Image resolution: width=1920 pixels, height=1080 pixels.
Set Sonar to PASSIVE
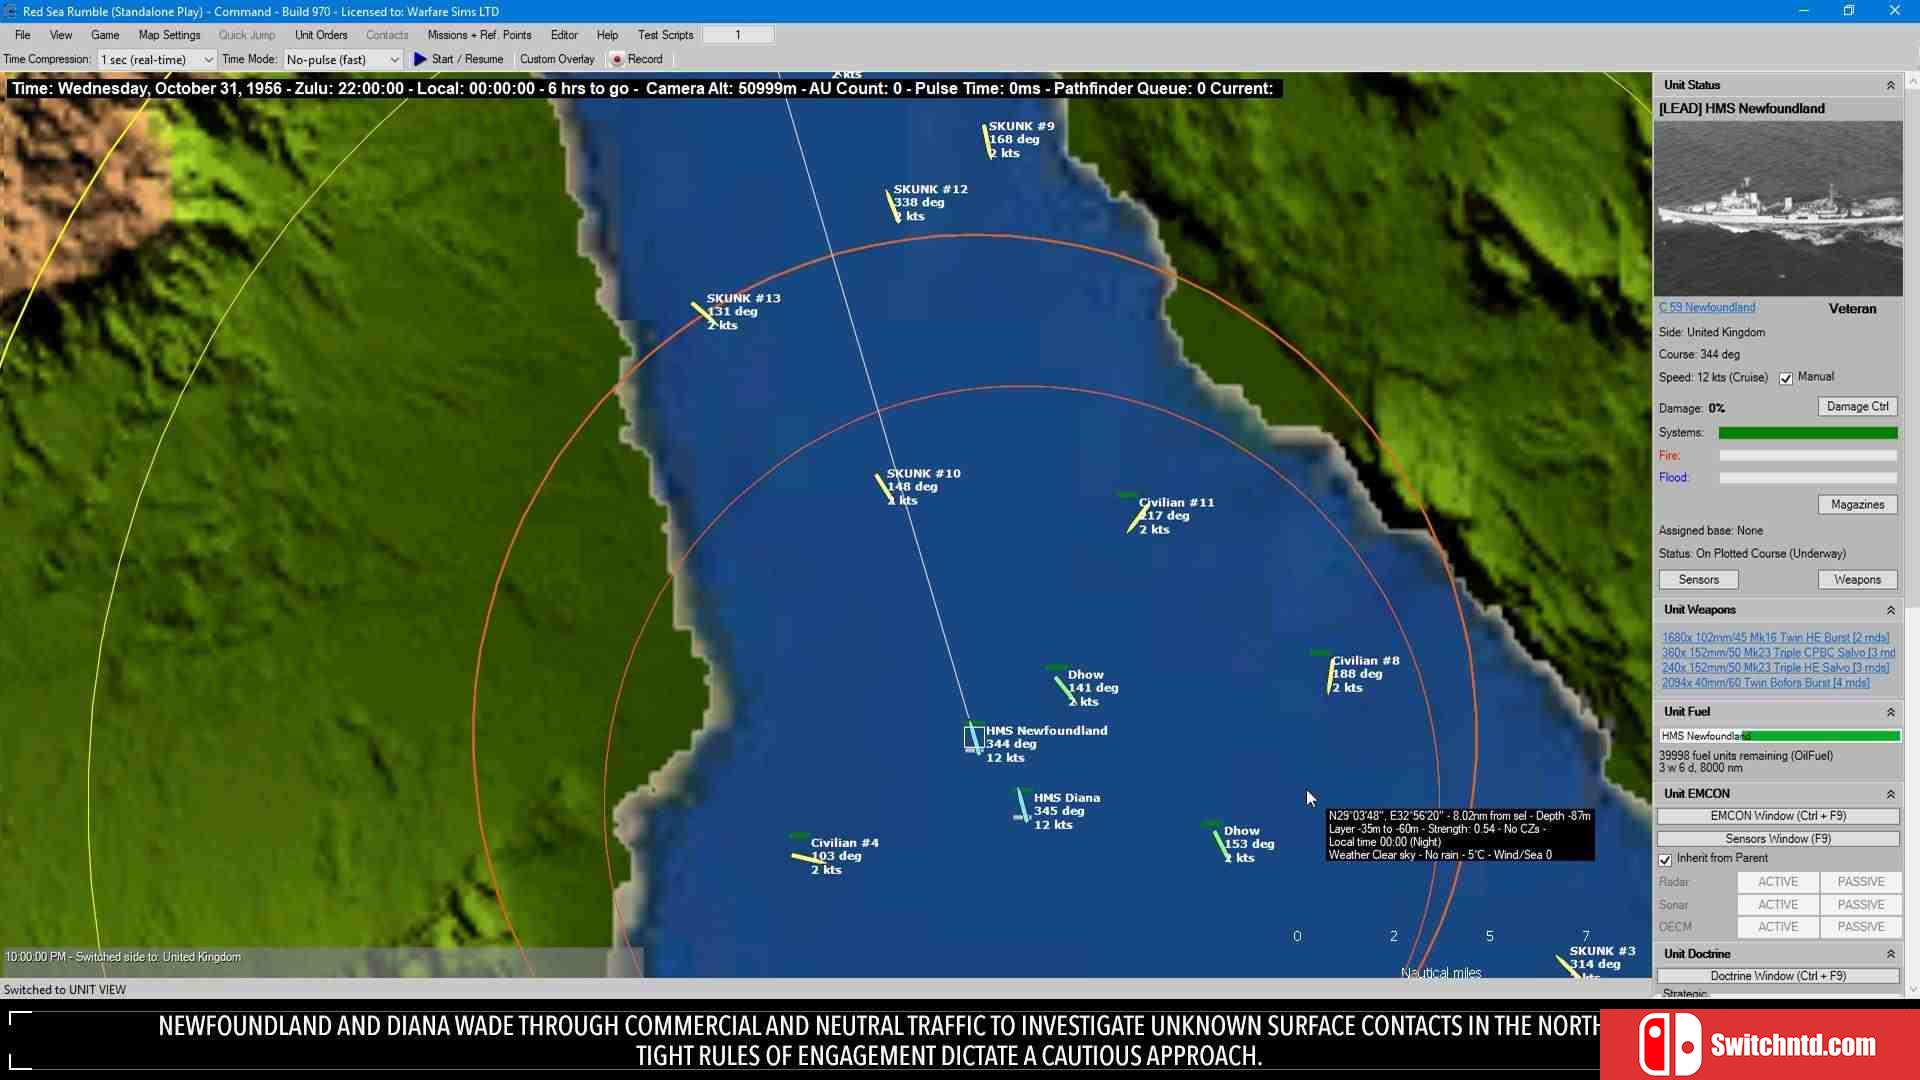pos(1860,905)
